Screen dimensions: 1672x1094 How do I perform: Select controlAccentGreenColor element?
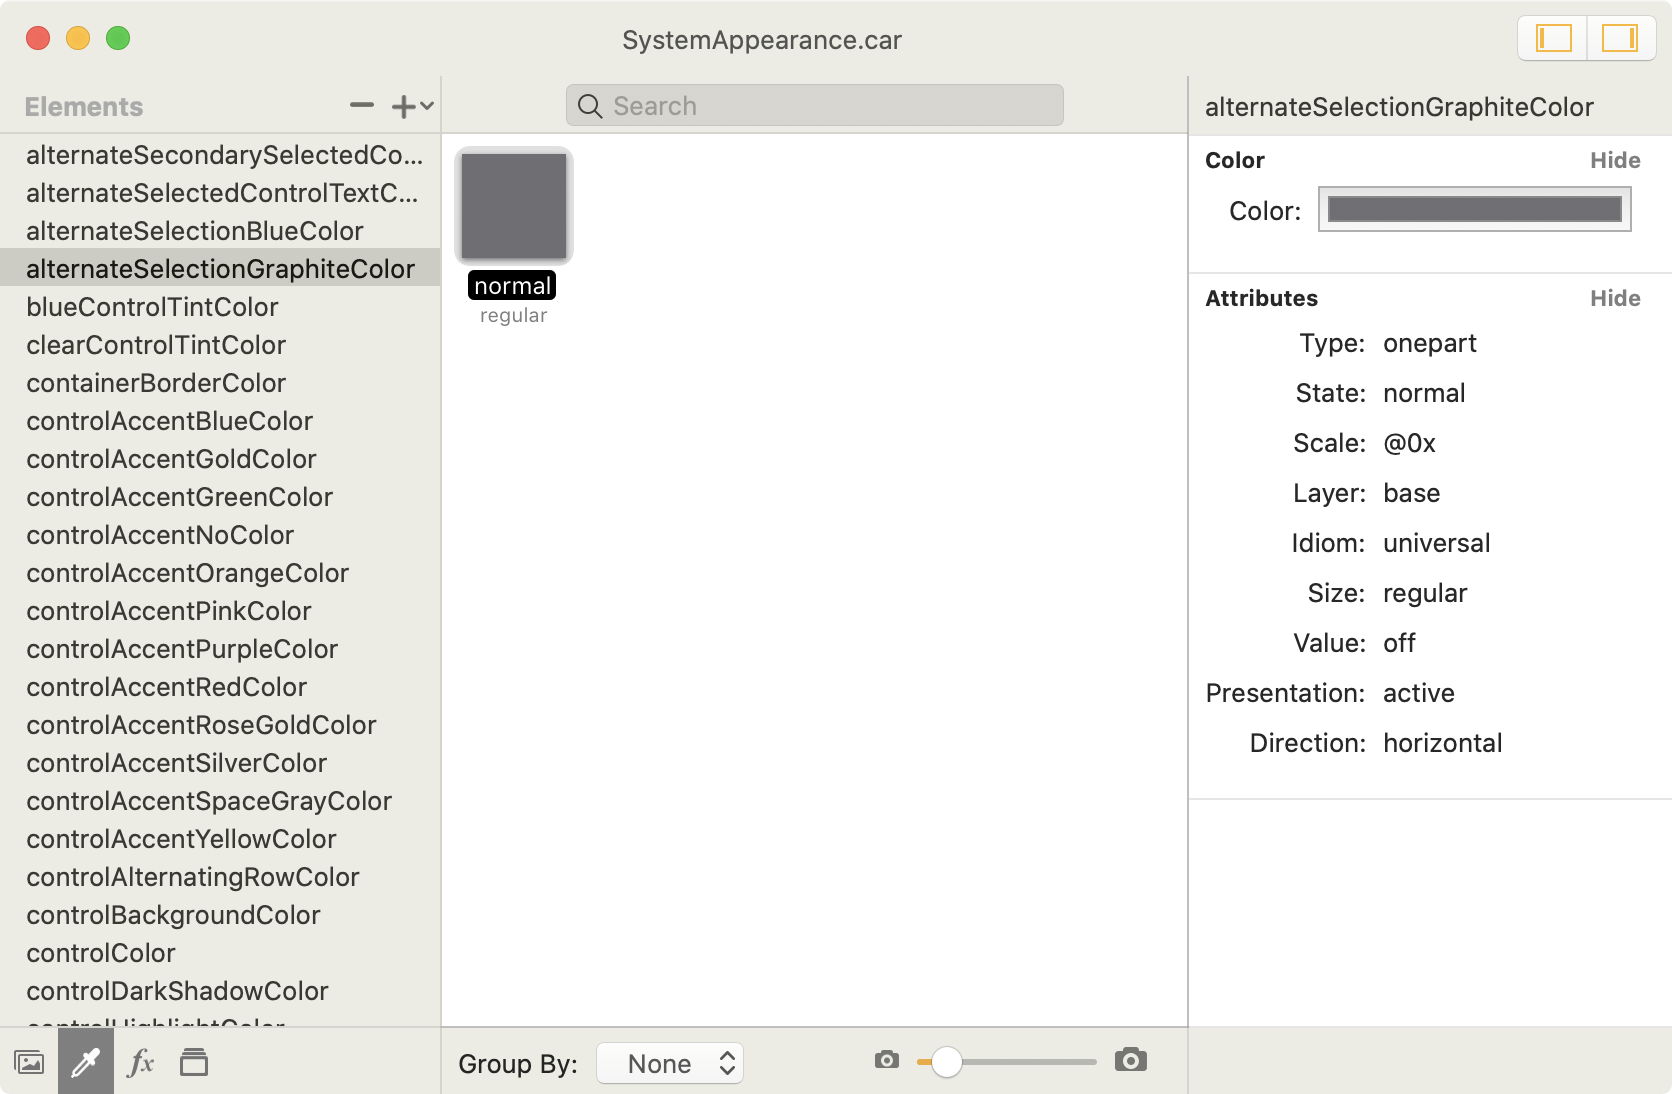220,497
